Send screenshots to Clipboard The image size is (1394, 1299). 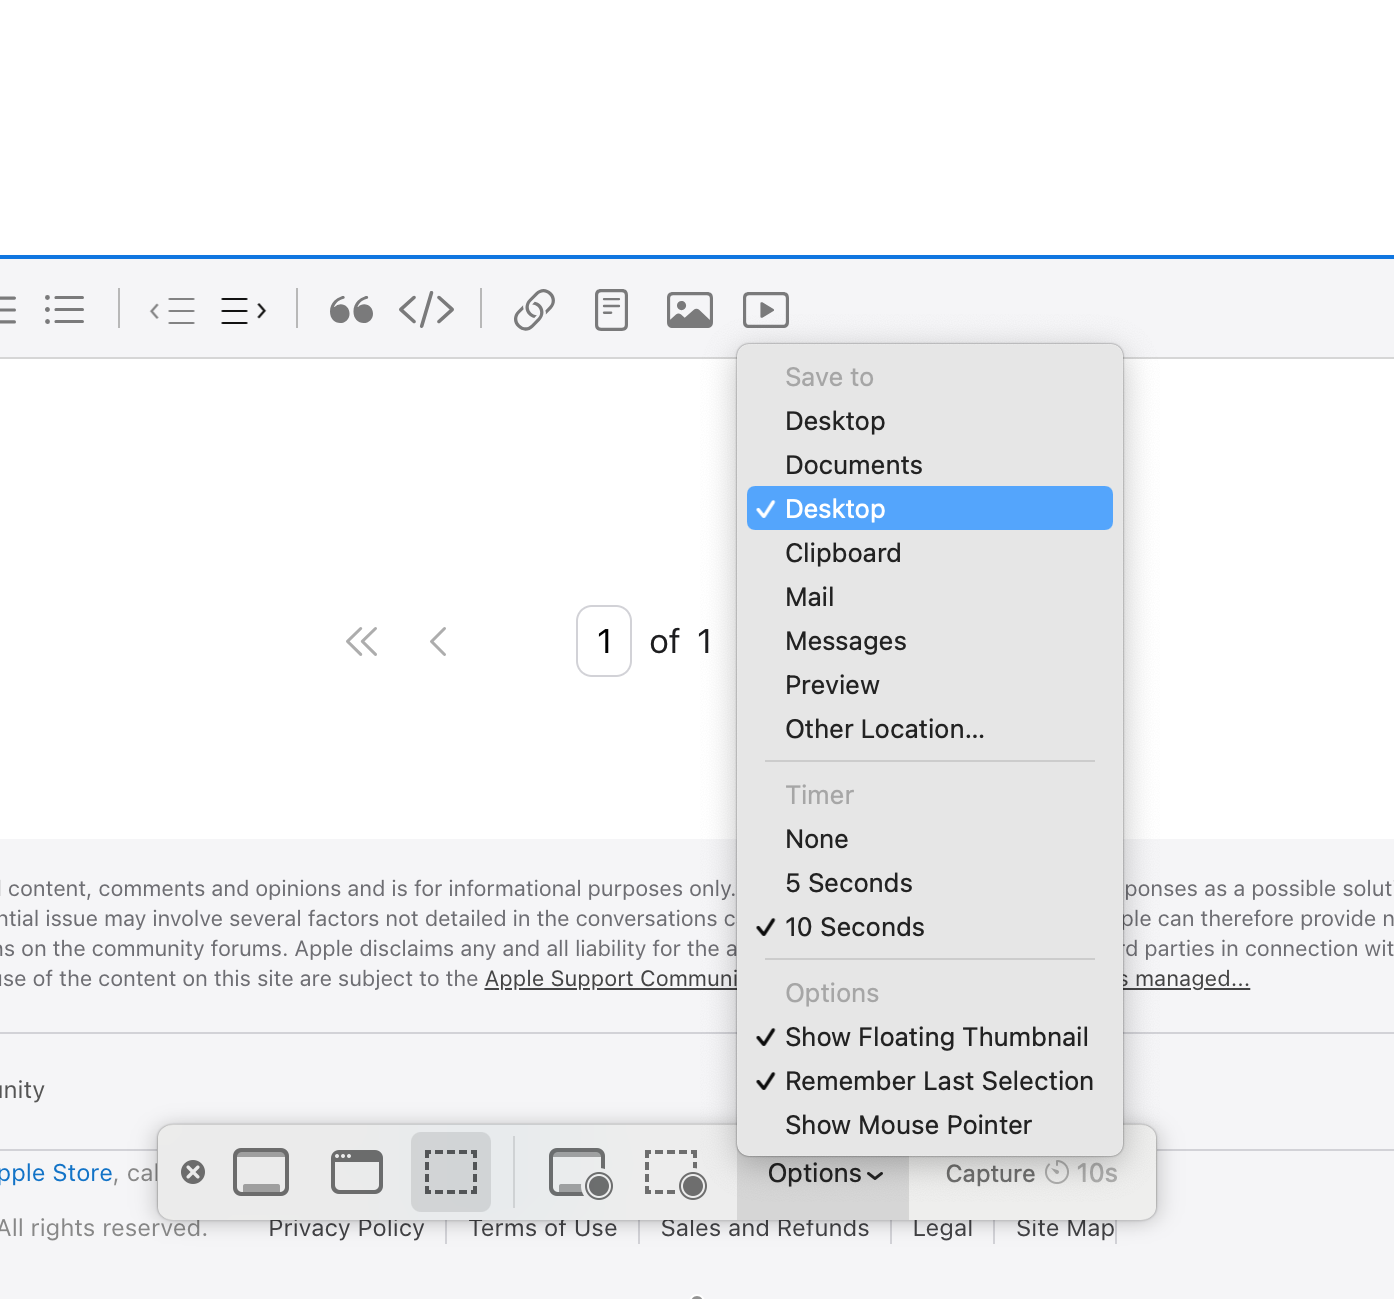click(x=930, y=552)
